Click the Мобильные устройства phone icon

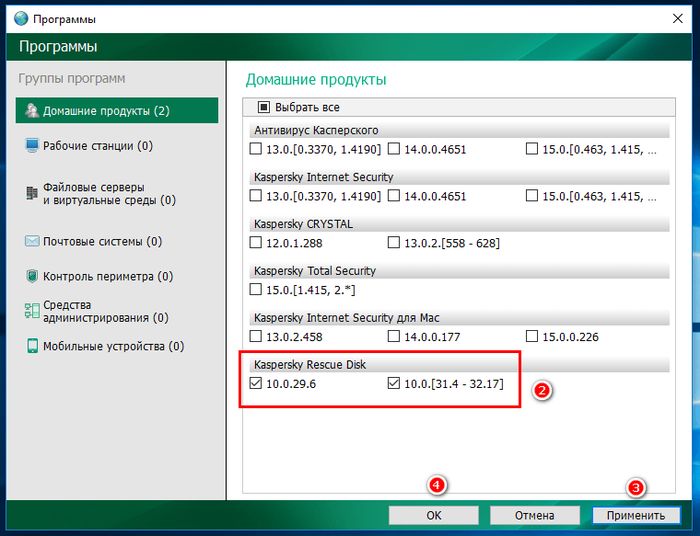pyautogui.click(x=33, y=346)
